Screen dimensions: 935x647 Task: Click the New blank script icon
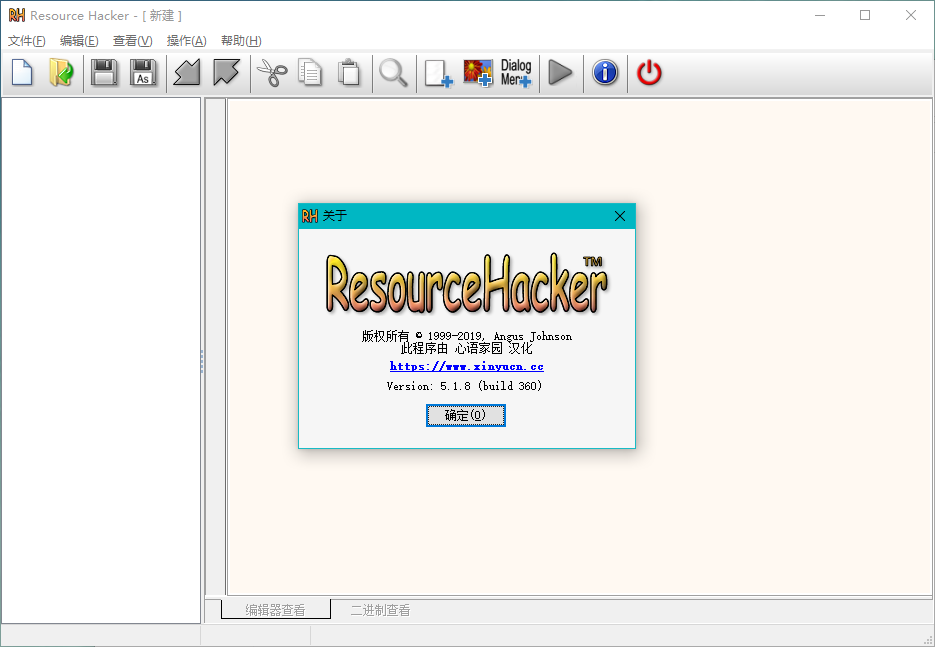pos(22,73)
